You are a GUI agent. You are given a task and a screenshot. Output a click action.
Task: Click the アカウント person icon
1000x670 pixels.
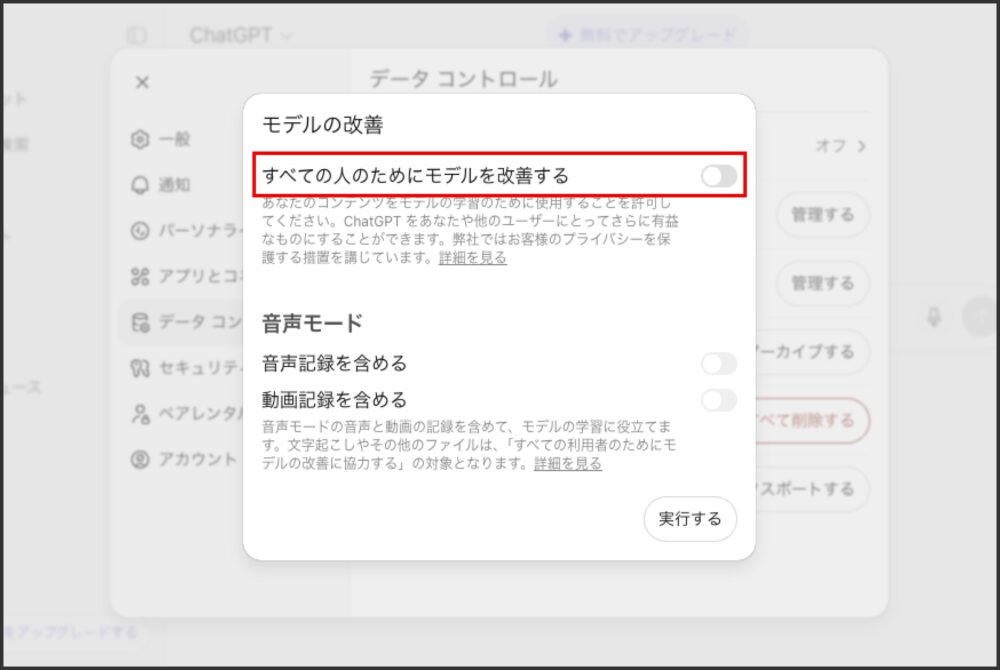[x=140, y=460]
